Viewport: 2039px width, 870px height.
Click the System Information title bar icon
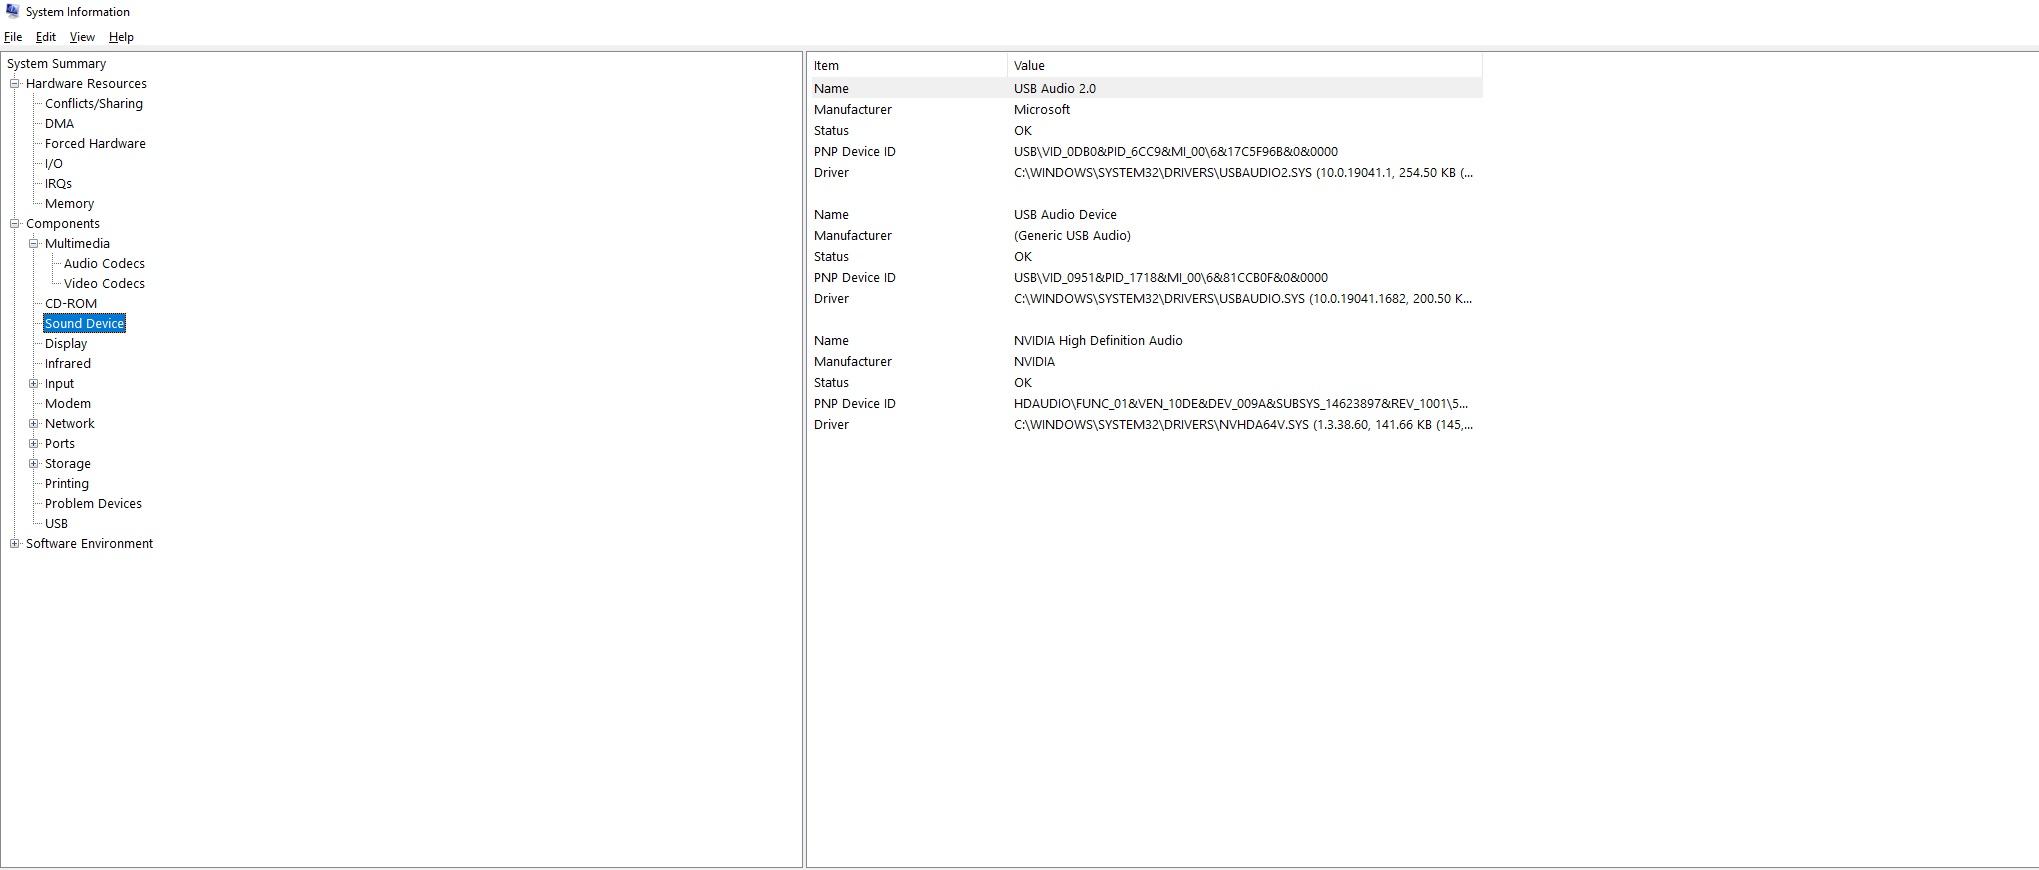12,11
